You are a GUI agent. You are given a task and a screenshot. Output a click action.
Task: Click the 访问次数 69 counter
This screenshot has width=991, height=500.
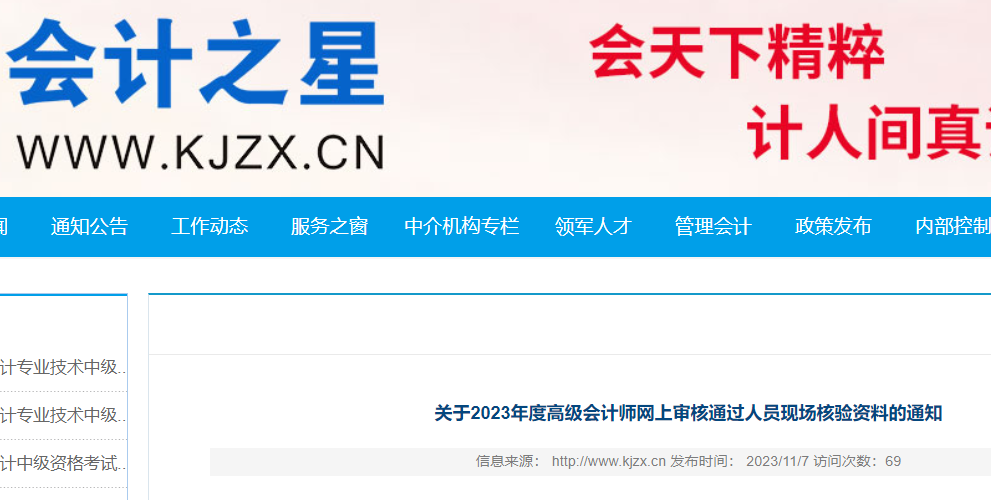[x=857, y=461]
